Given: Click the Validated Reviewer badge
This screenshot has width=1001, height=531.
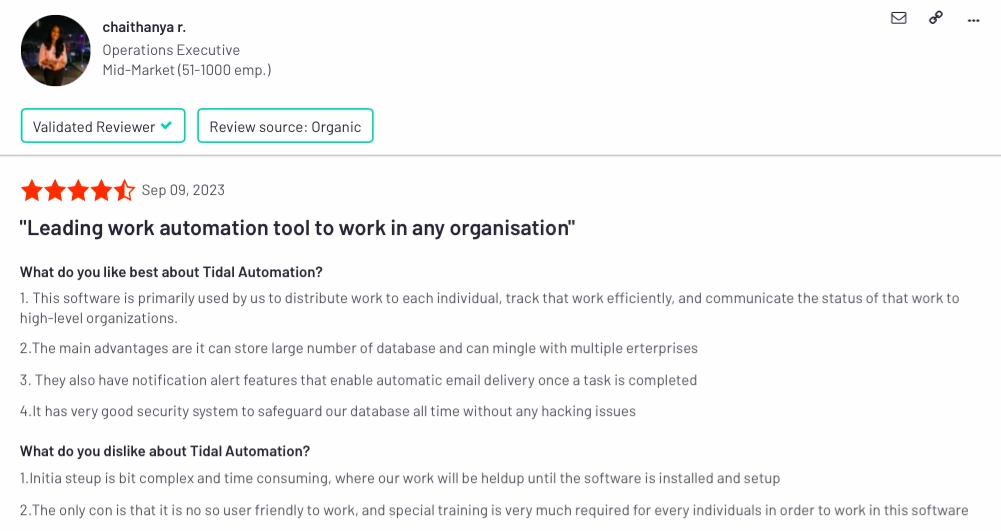Looking at the screenshot, I should (103, 126).
